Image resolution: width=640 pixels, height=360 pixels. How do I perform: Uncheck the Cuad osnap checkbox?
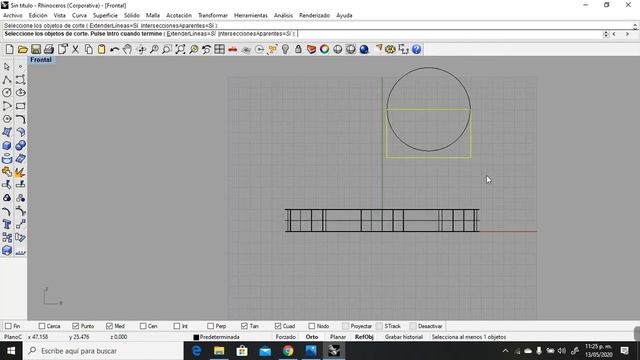coord(278,326)
